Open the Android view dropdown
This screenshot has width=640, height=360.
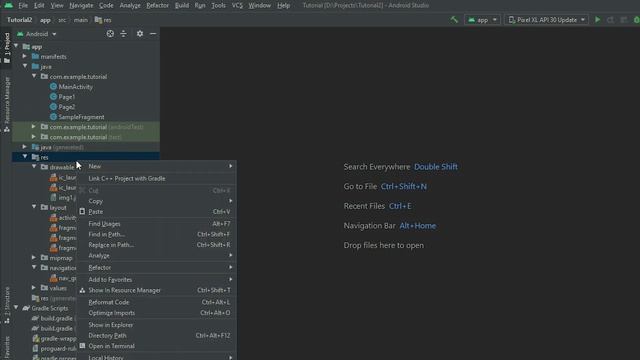coord(37,34)
